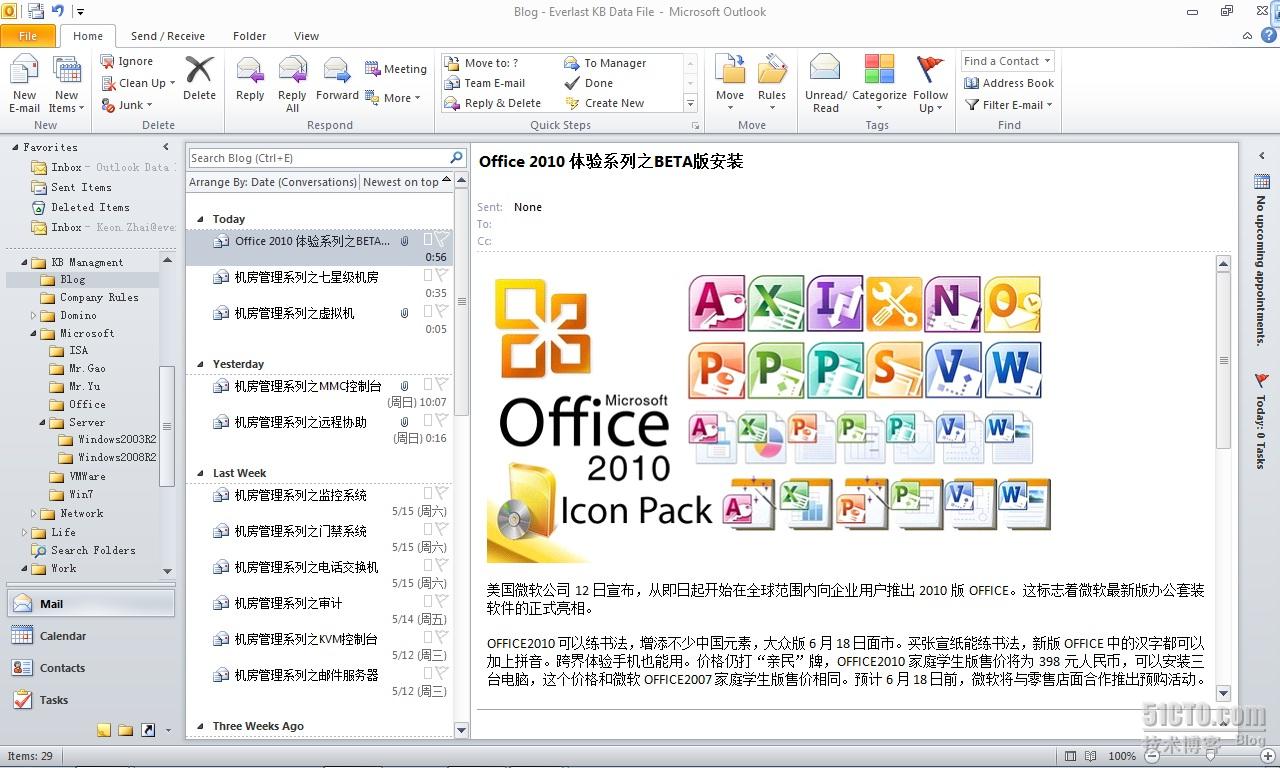Viewport: 1280px width, 768px height.
Task: Change Arrange By: Date (Conversations)
Action: [x=273, y=182]
